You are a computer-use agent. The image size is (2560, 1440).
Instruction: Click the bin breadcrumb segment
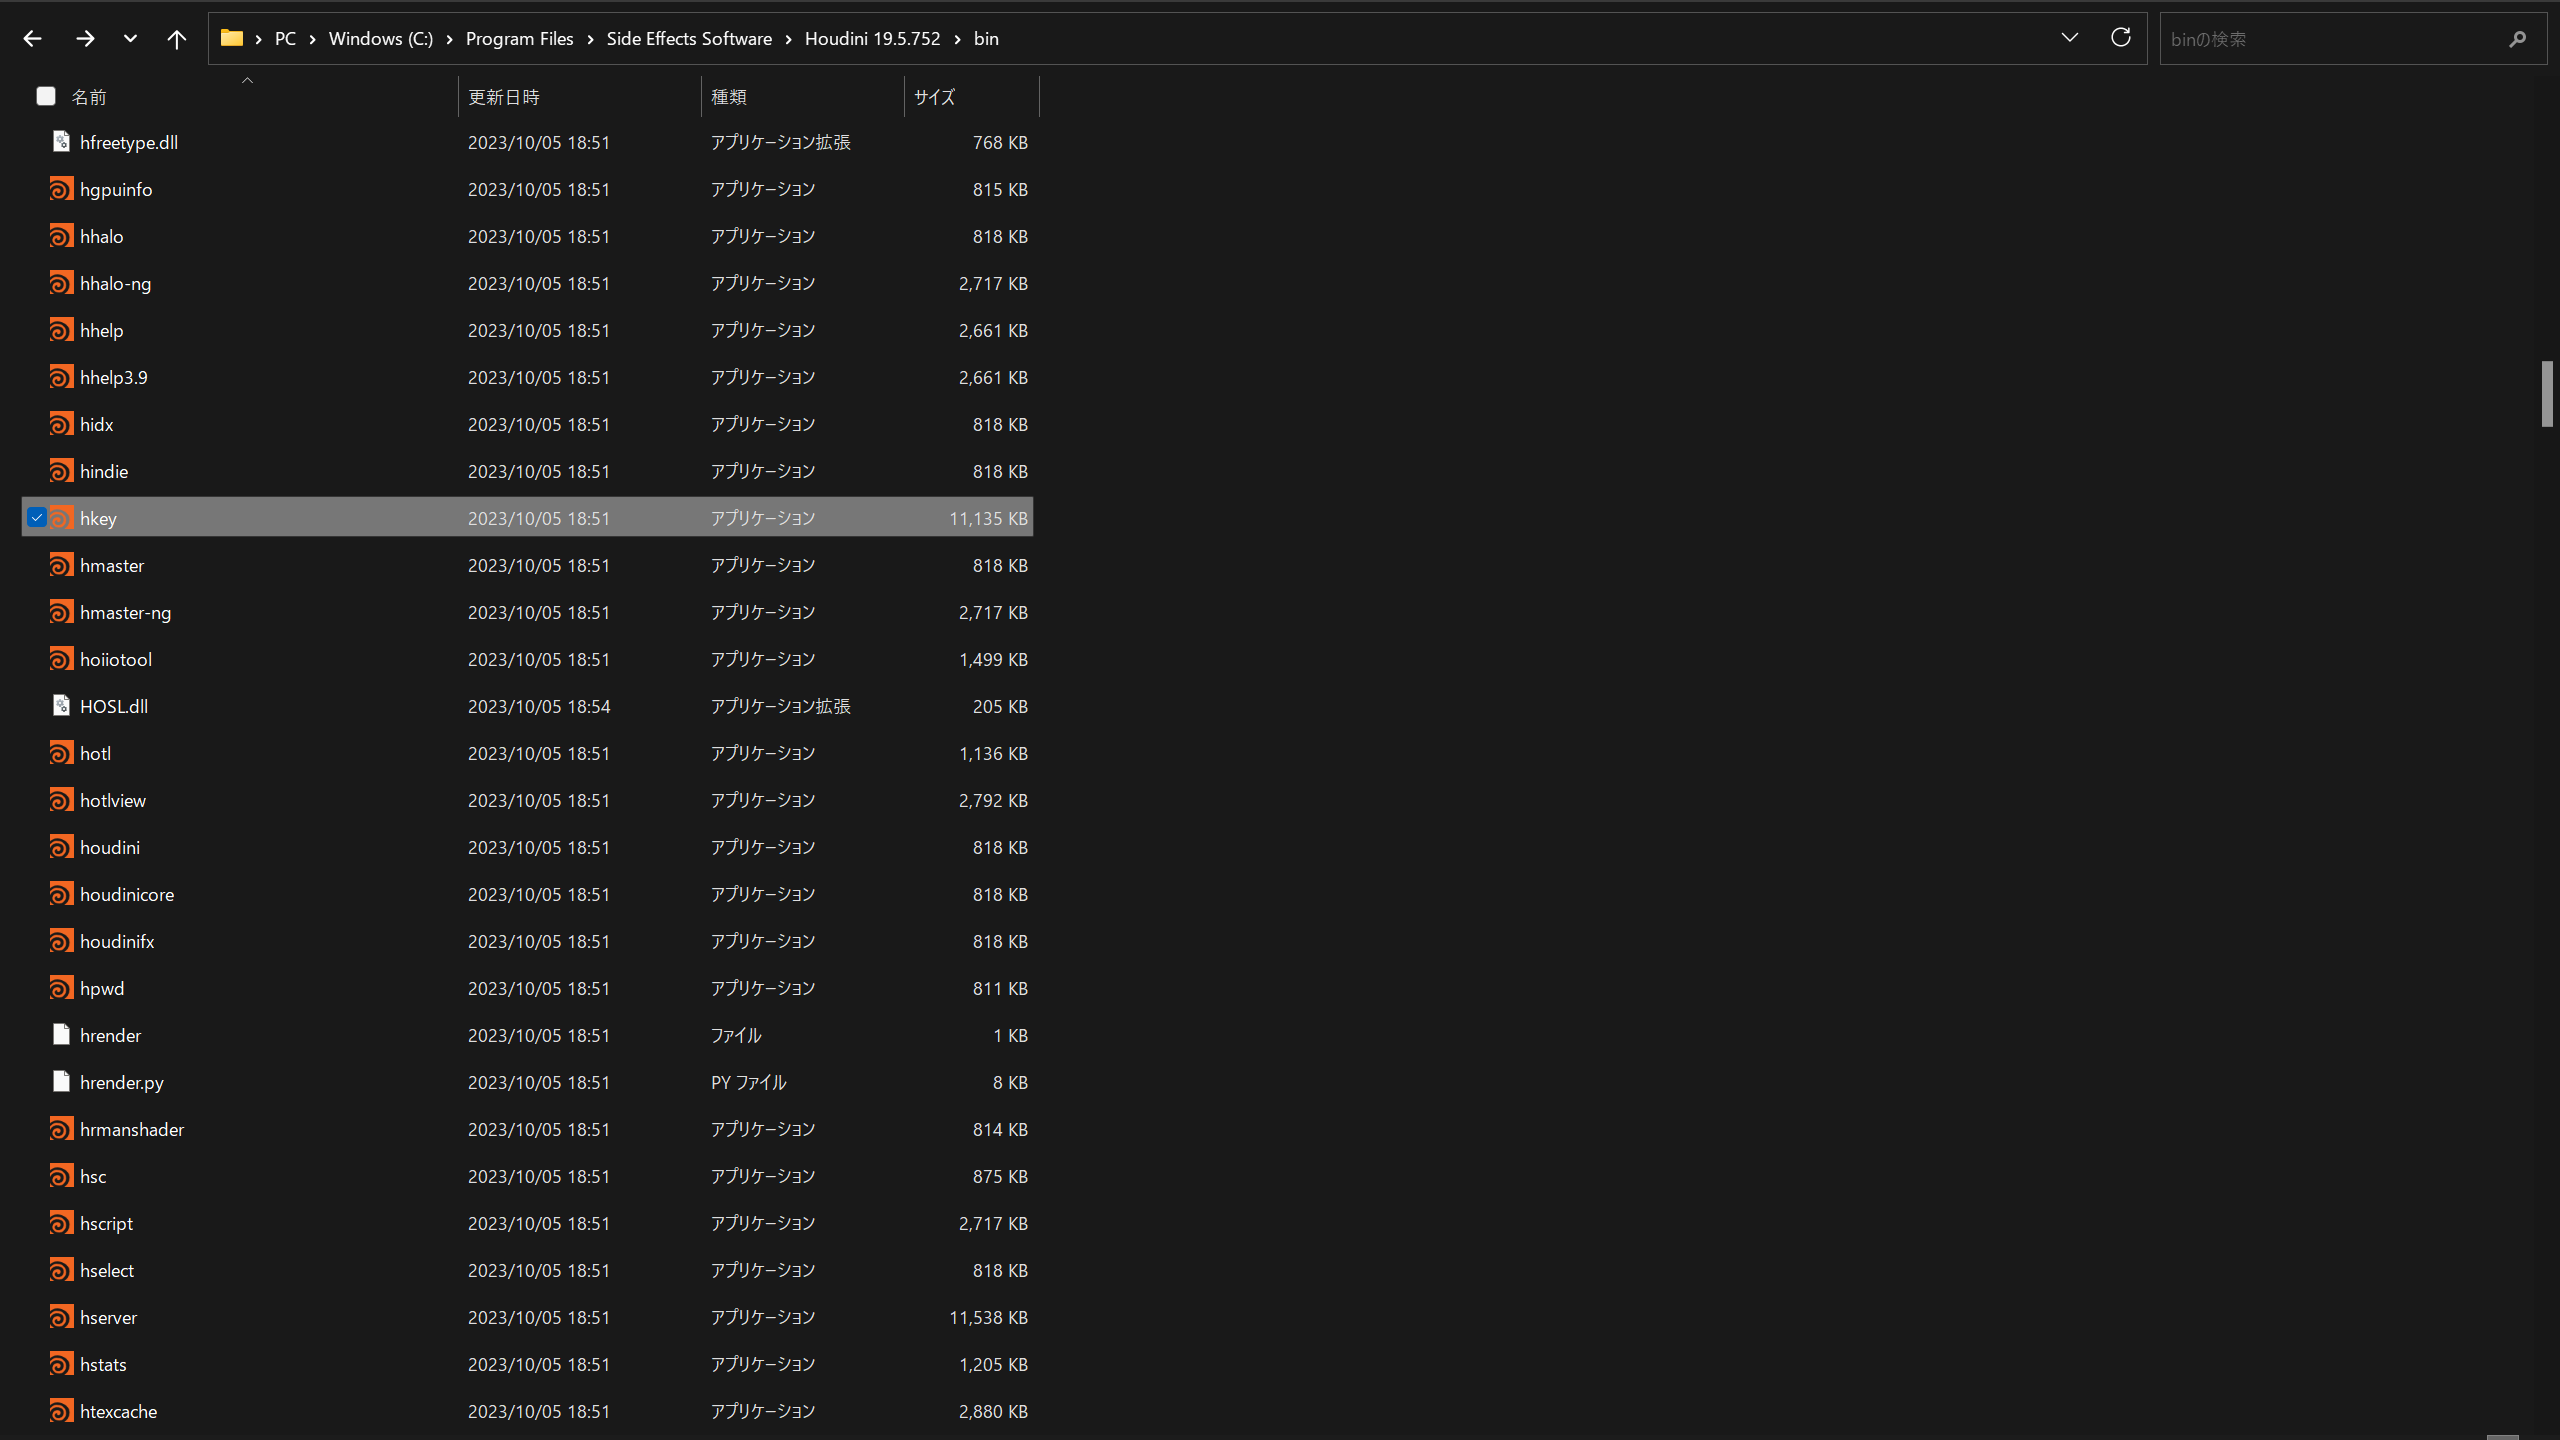986,39
